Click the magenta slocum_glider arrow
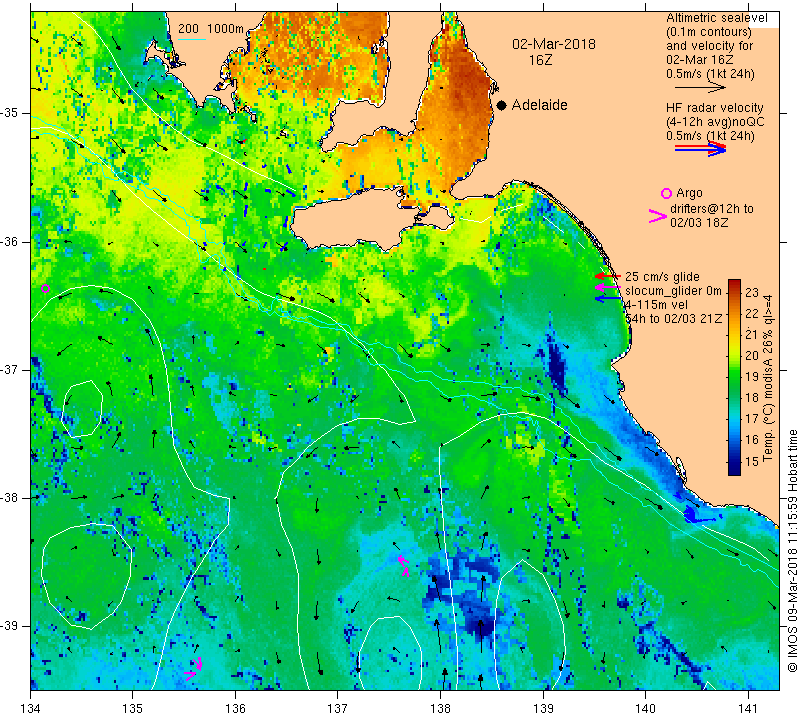This screenshot has width=800, height=720. coord(607,288)
